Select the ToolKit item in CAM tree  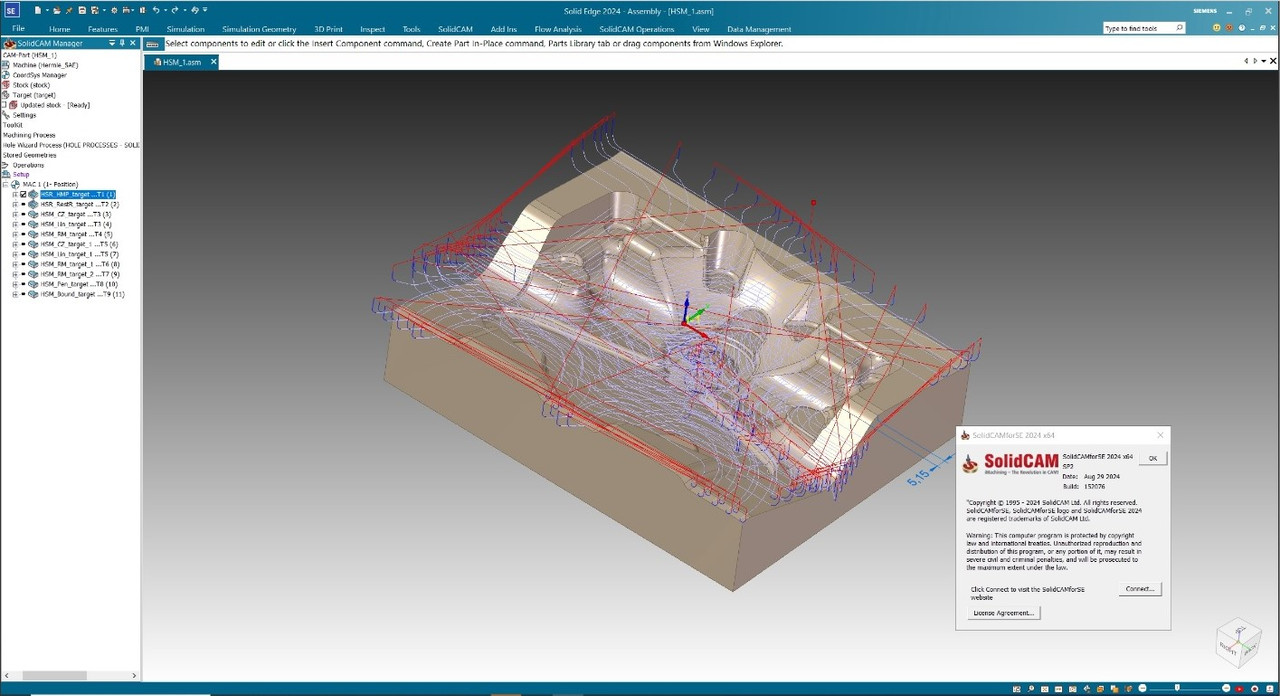click(x=12, y=125)
